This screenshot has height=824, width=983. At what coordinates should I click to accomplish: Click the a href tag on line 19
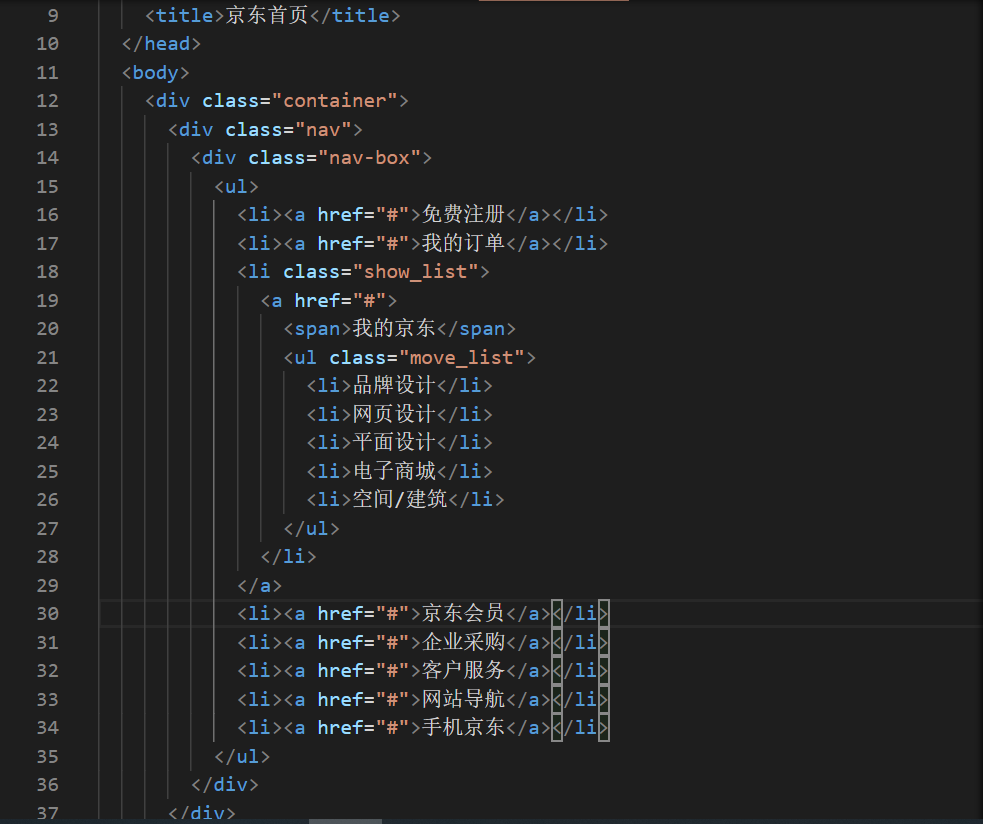(329, 301)
